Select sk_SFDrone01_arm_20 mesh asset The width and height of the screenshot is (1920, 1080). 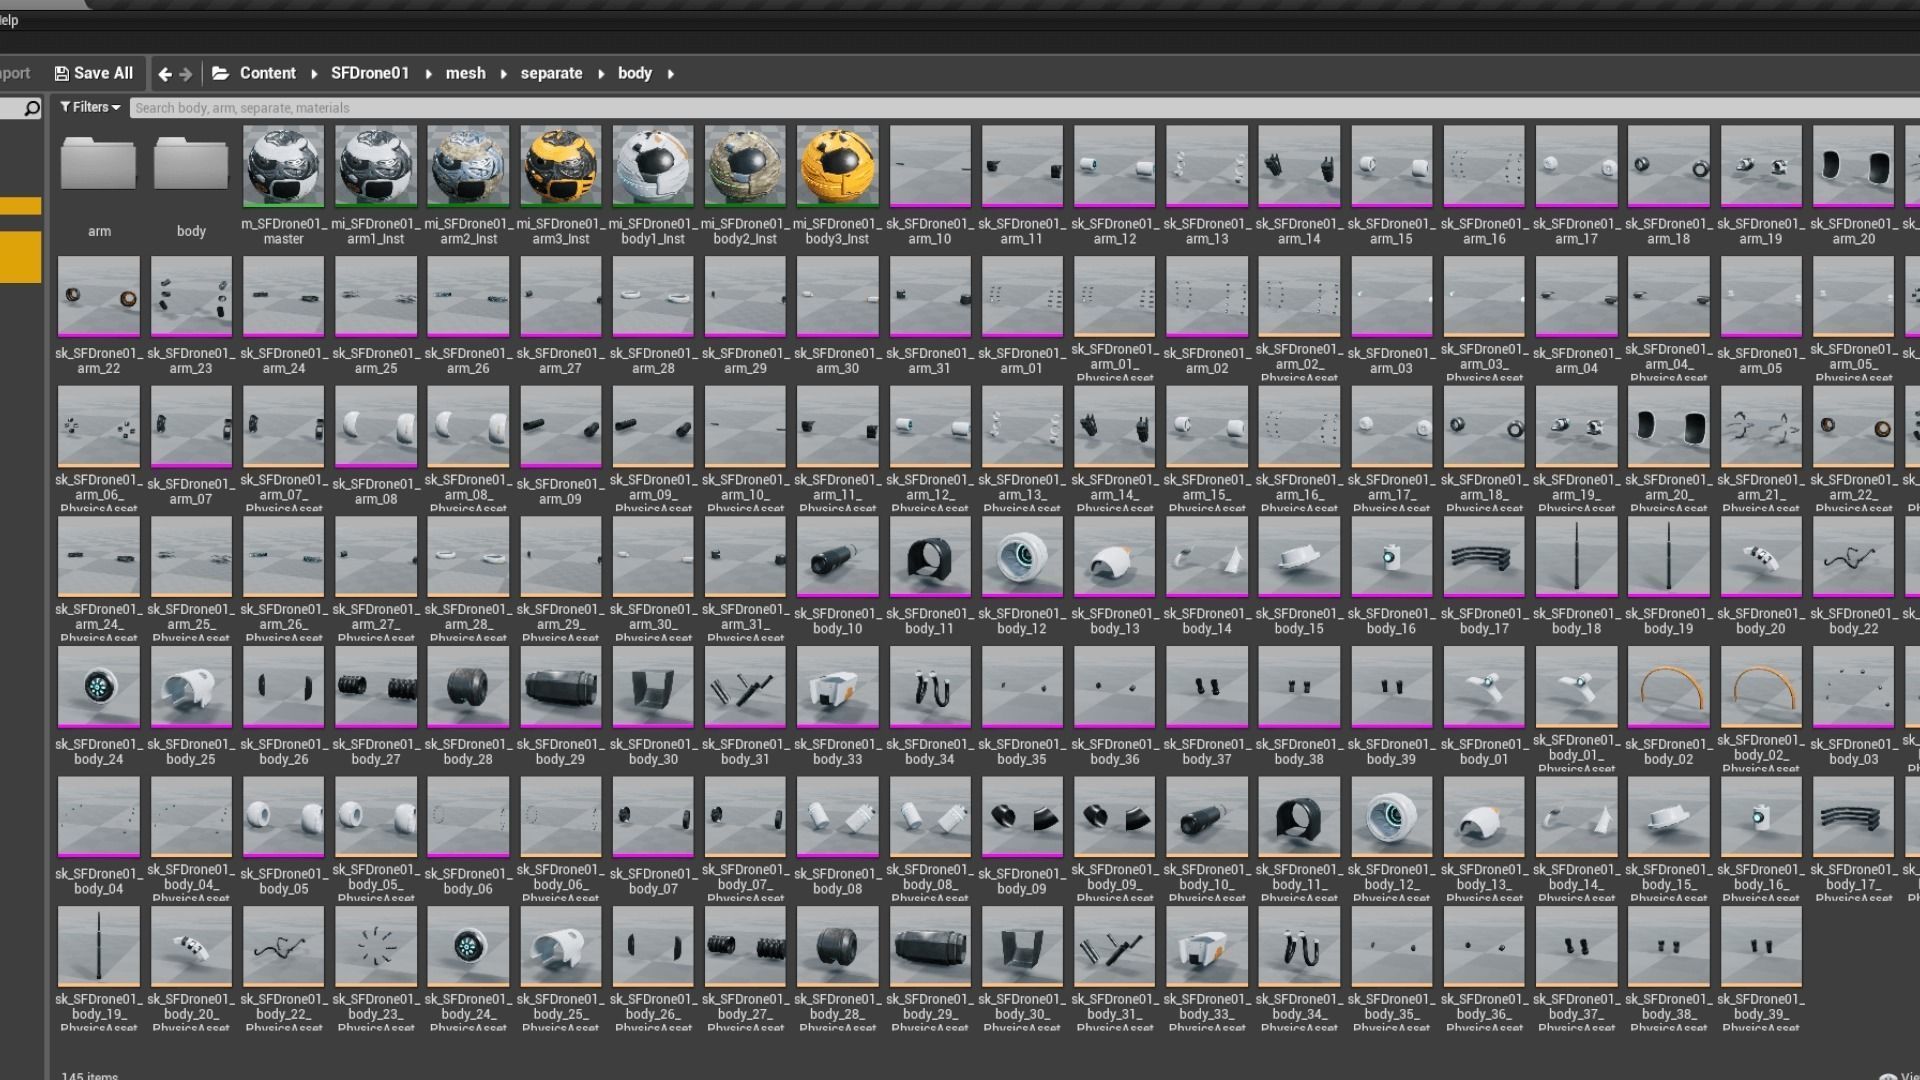(1853, 166)
